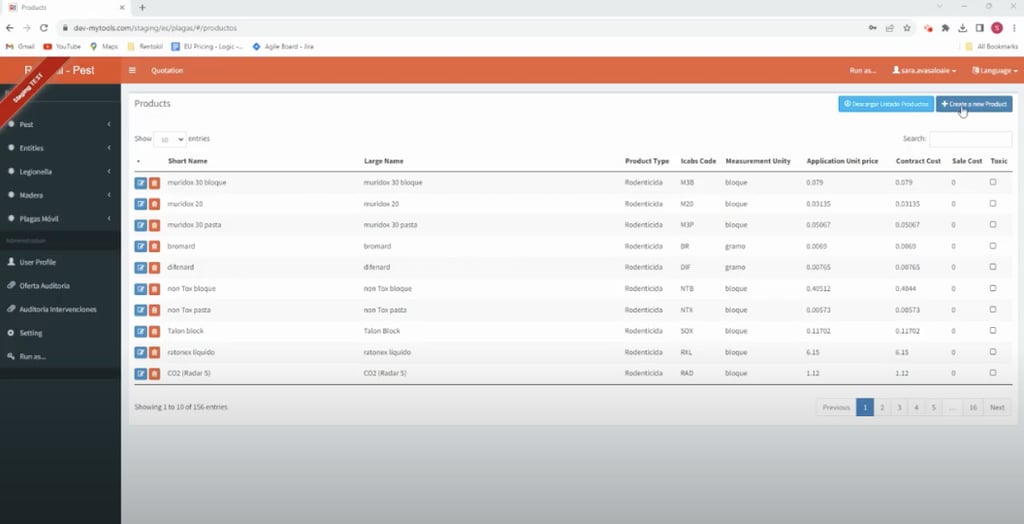Go to page 2 of results
The height and width of the screenshot is (524, 1024).
[x=882, y=407]
